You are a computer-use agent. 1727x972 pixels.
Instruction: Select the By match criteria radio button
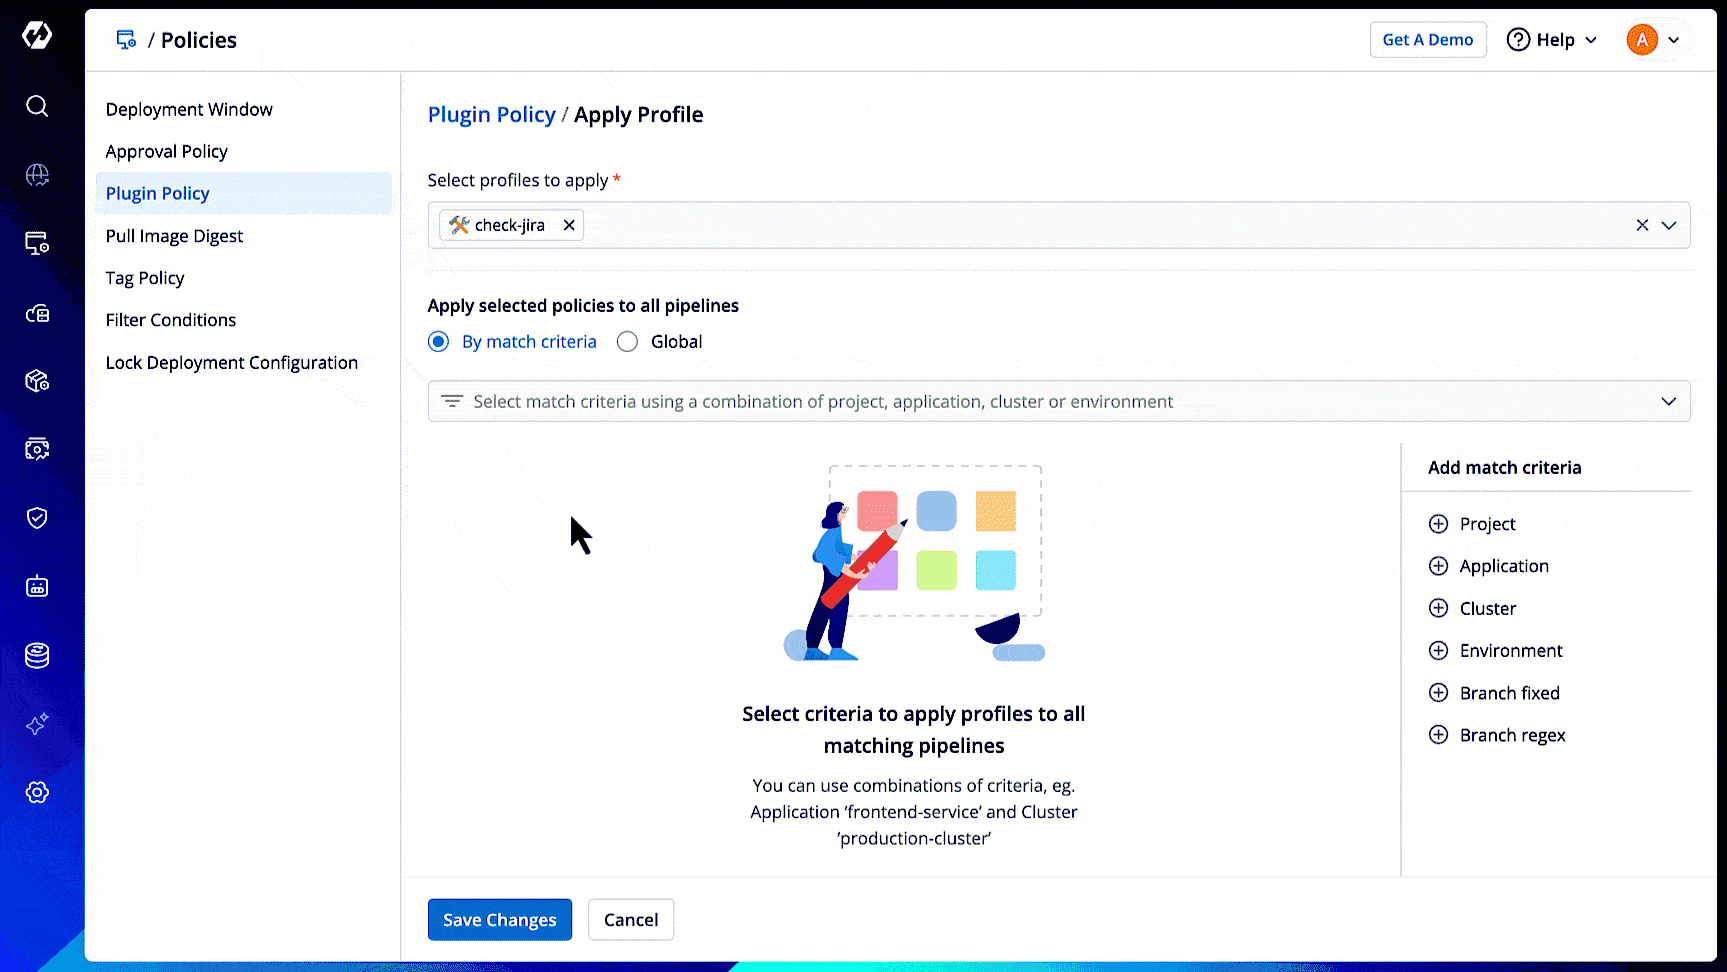[438, 342]
